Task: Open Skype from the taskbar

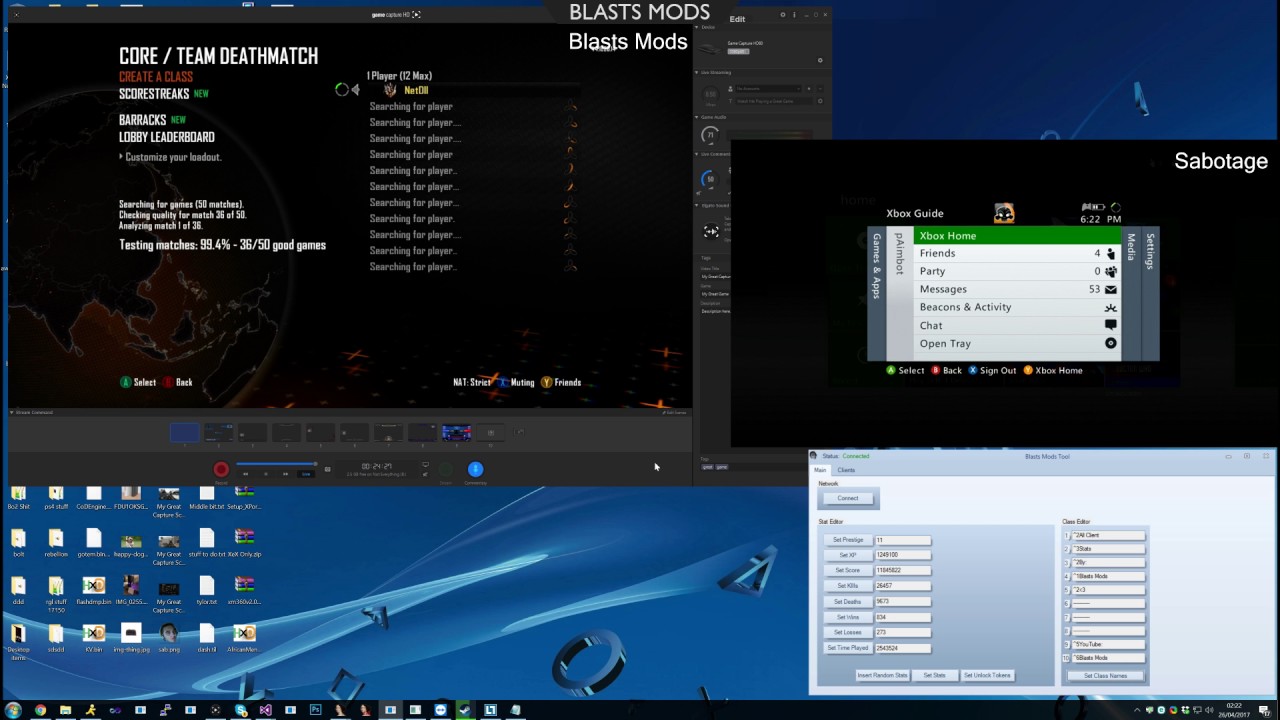Action: point(240,710)
